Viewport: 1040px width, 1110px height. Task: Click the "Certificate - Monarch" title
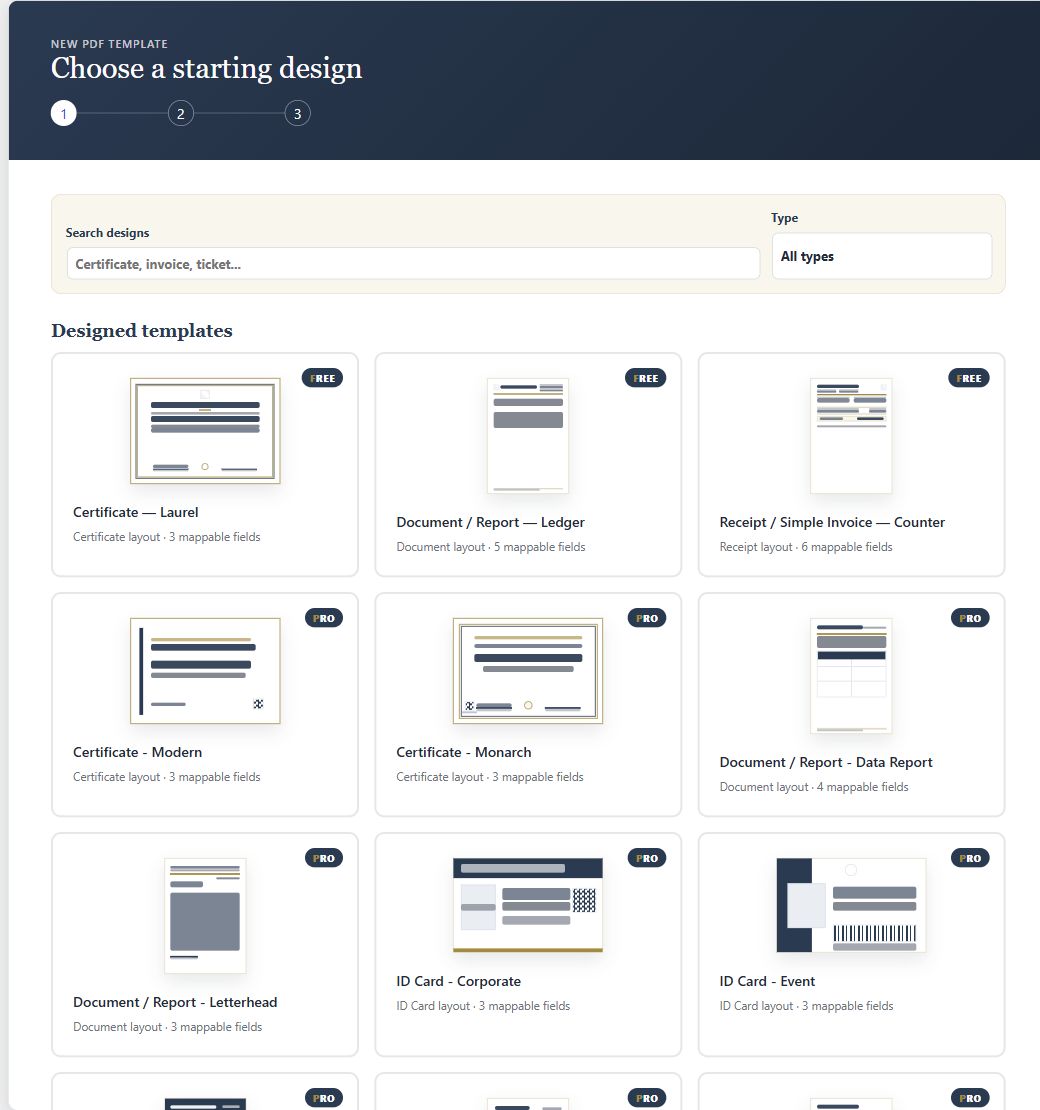pos(464,752)
